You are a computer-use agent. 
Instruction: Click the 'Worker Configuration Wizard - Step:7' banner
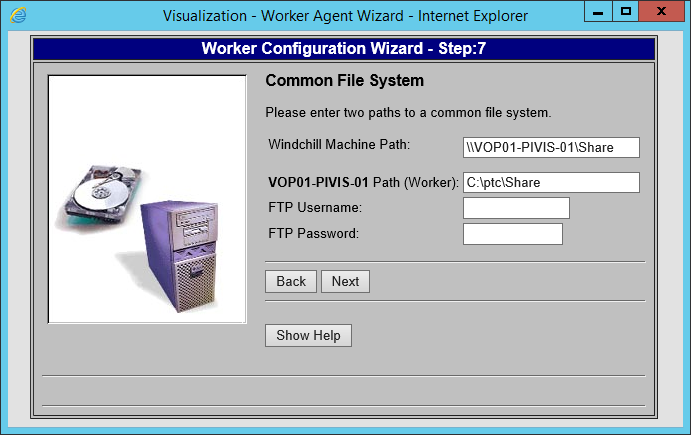(x=344, y=48)
